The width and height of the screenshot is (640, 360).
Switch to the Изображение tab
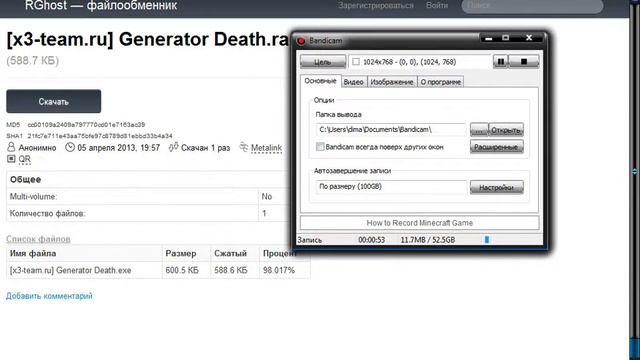tap(392, 82)
